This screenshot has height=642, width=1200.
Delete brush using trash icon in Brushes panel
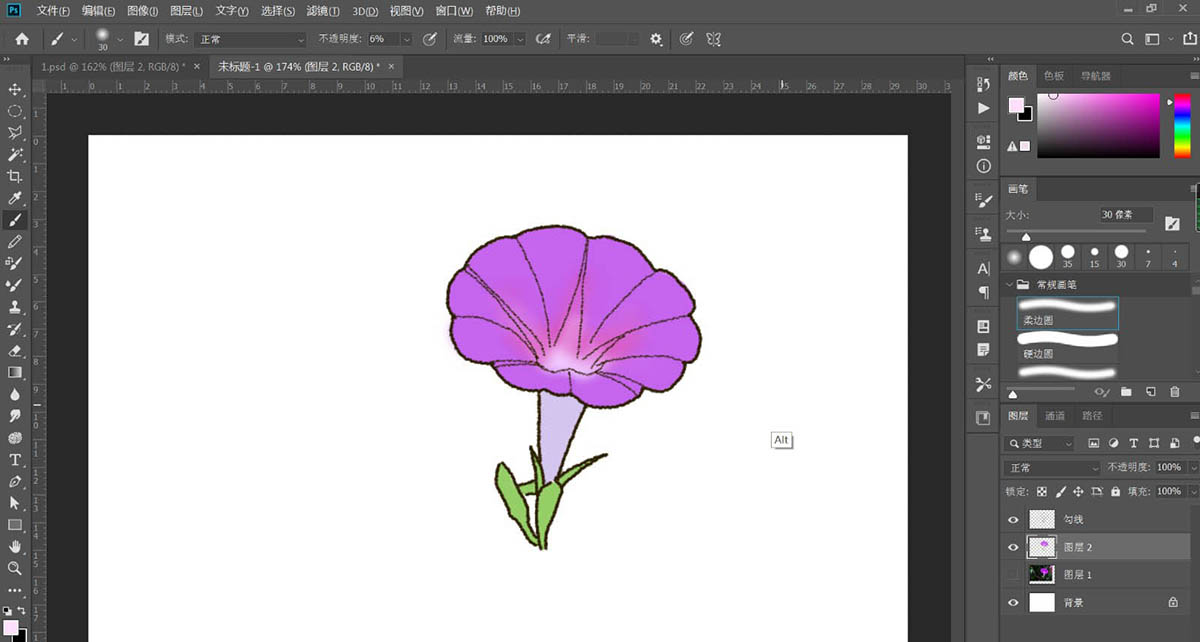coord(1175,392)
